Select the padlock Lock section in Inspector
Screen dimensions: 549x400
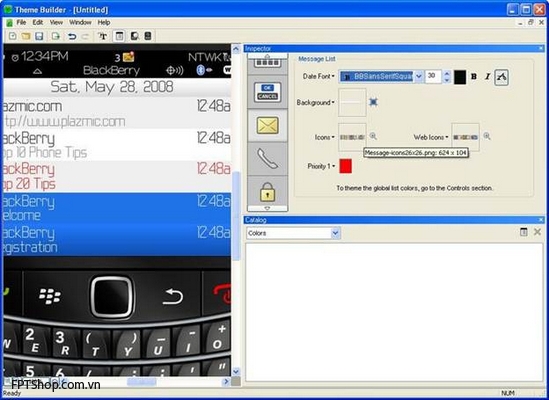pyautogui.click(x=267, y=191)
